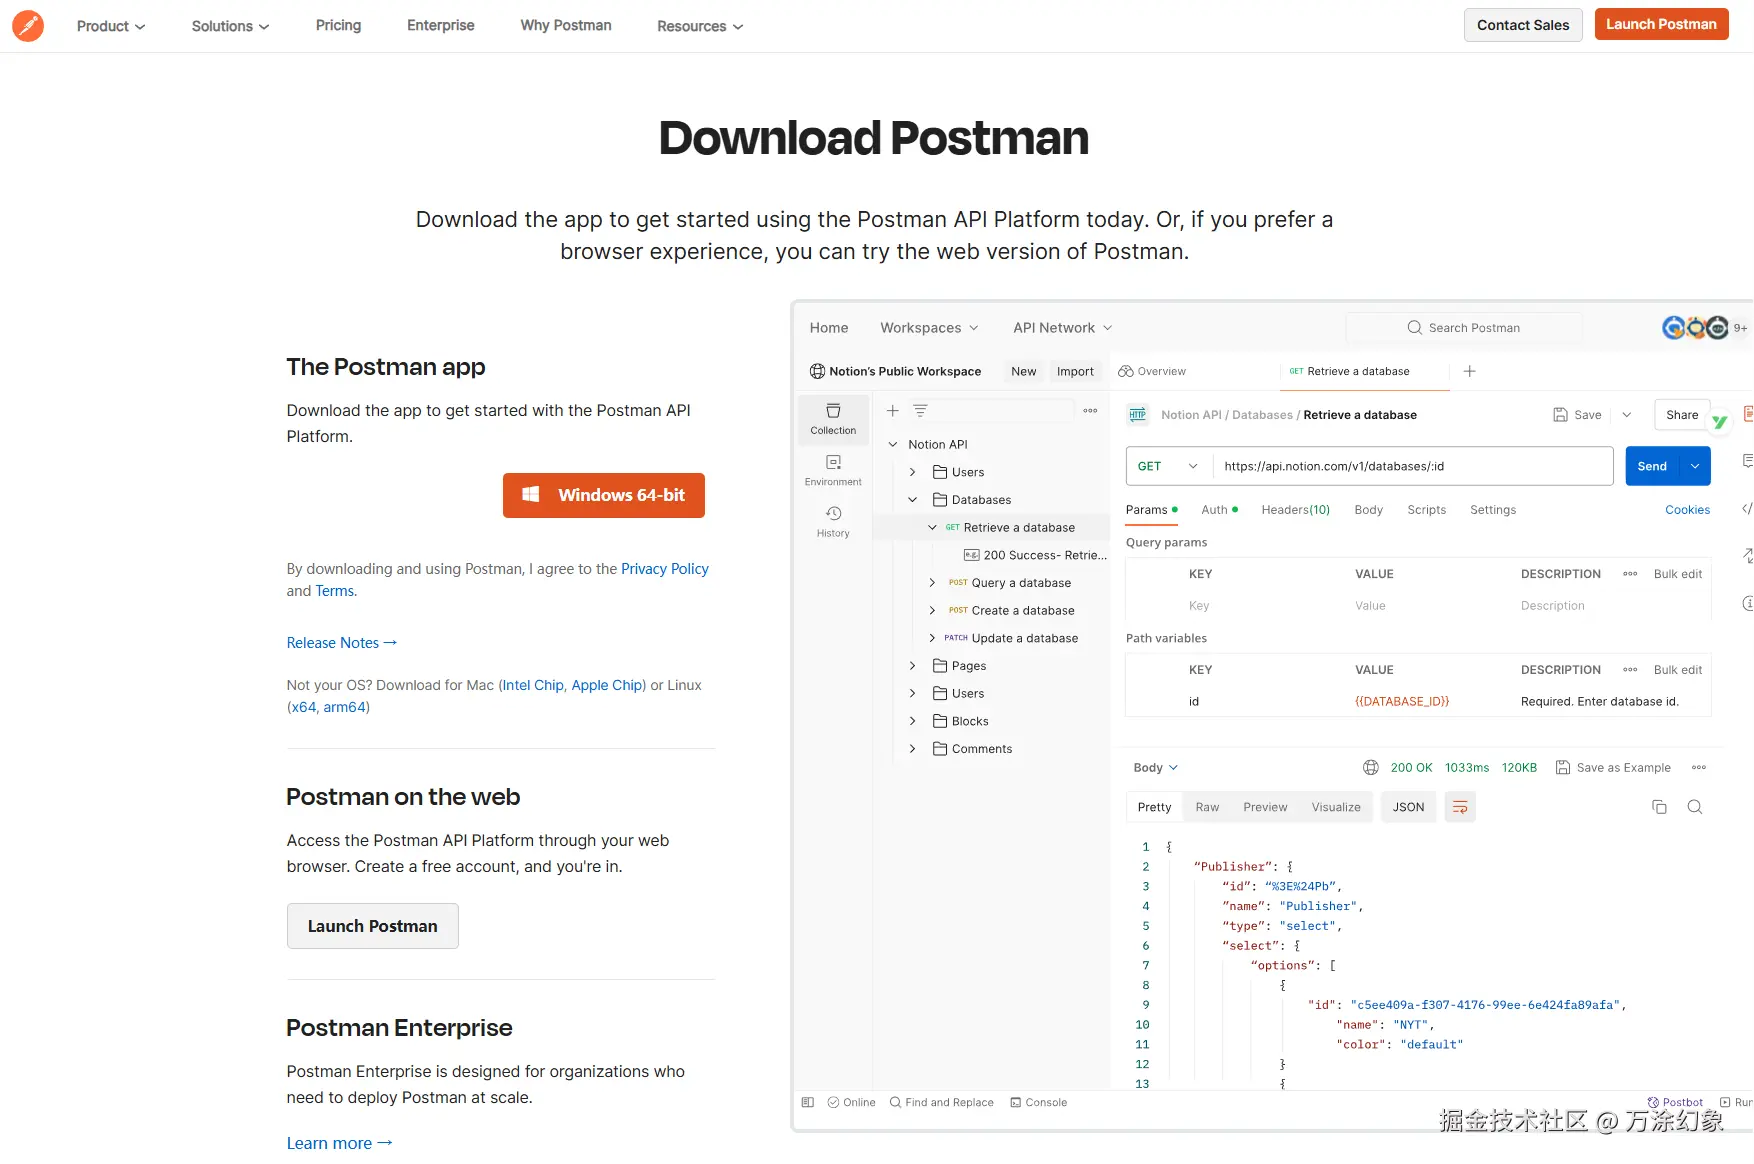Open the Solutions dropdown menu

[230, 26]
